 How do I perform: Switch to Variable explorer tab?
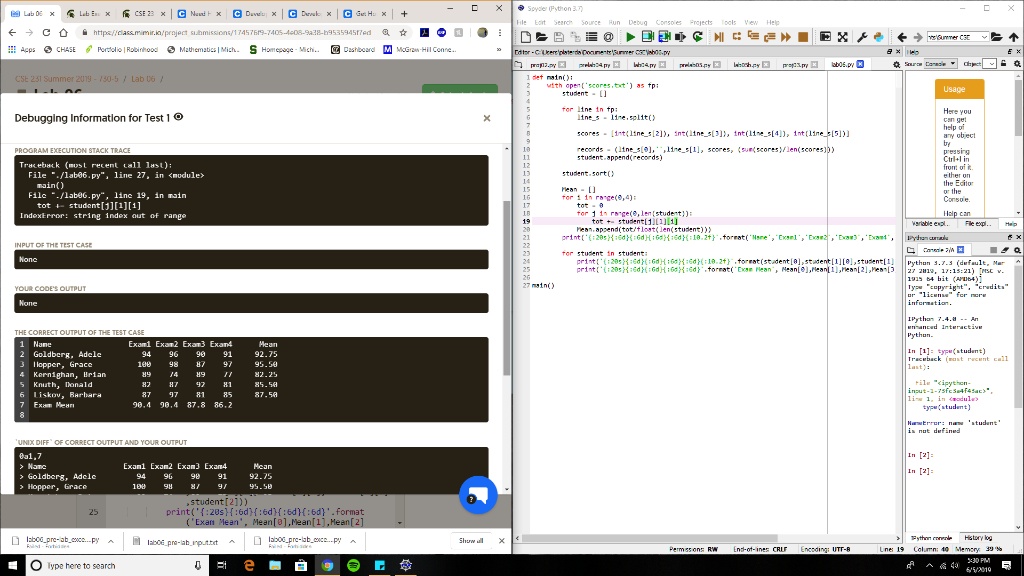[x=929, y=223]
